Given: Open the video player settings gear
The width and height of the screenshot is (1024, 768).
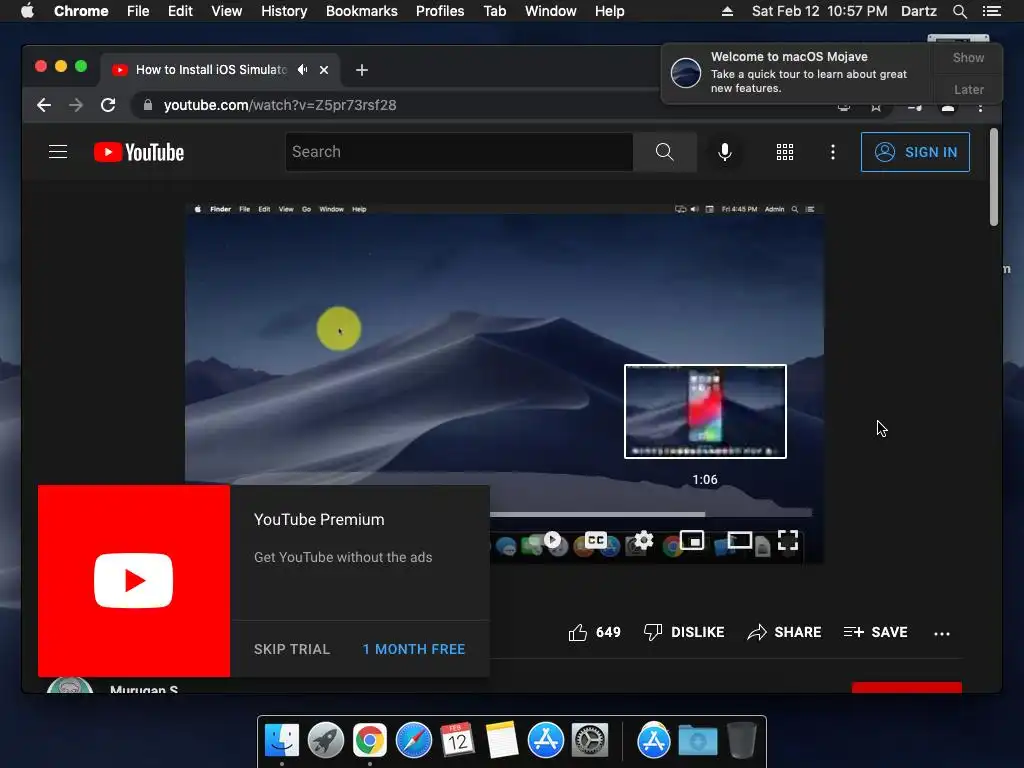Looking at the screenshot, I should (644, 540).
